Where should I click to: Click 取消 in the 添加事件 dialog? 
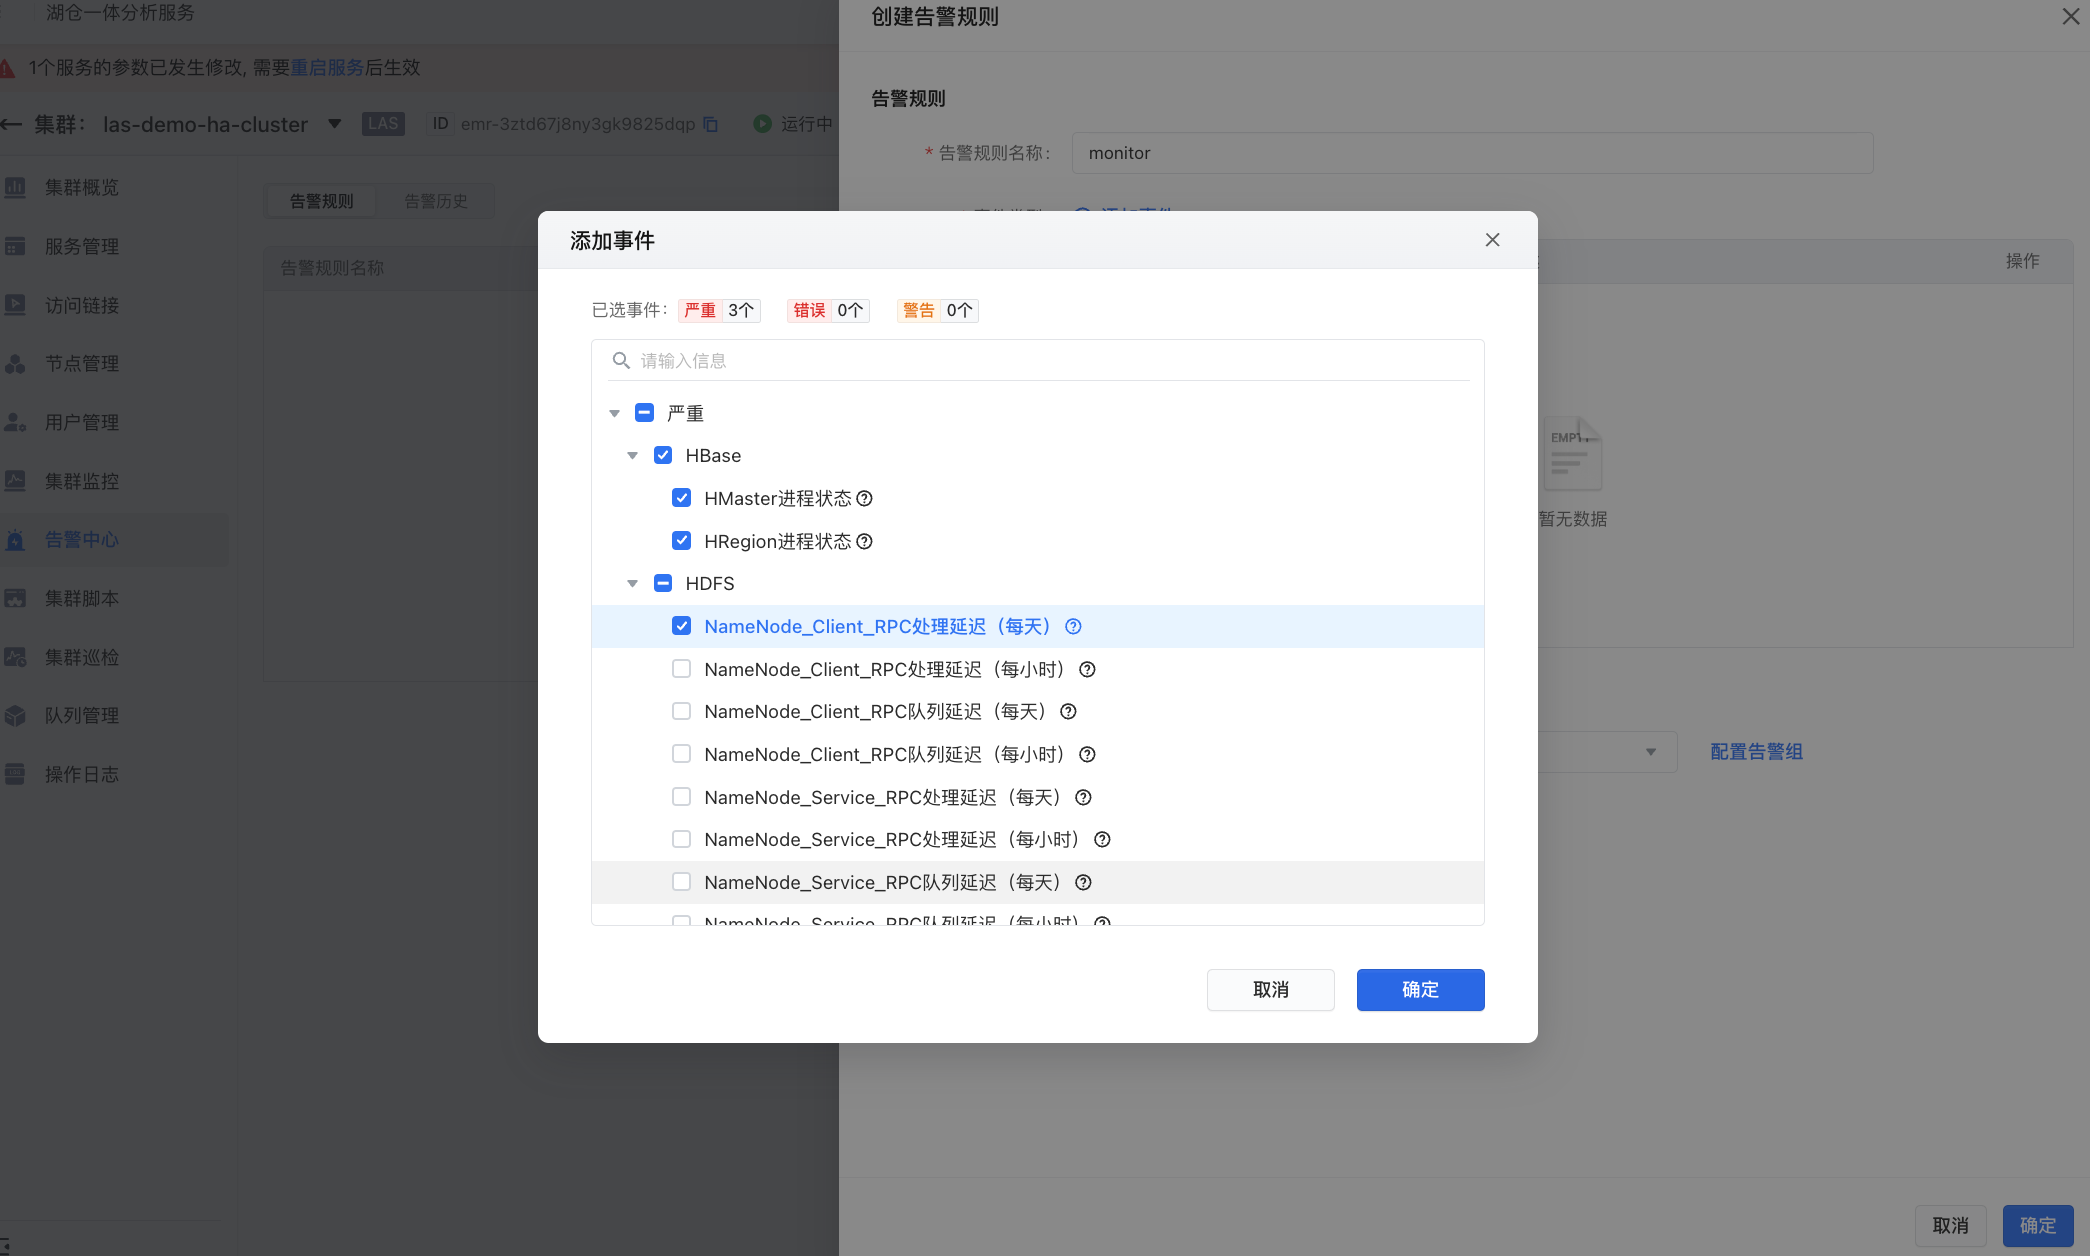pos(1270,989)
